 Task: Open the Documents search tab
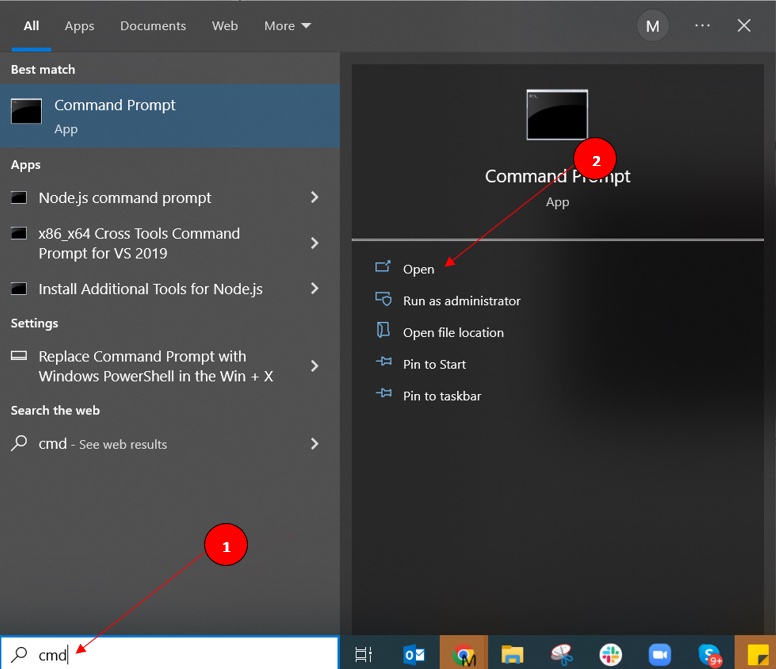pos(153,26)
